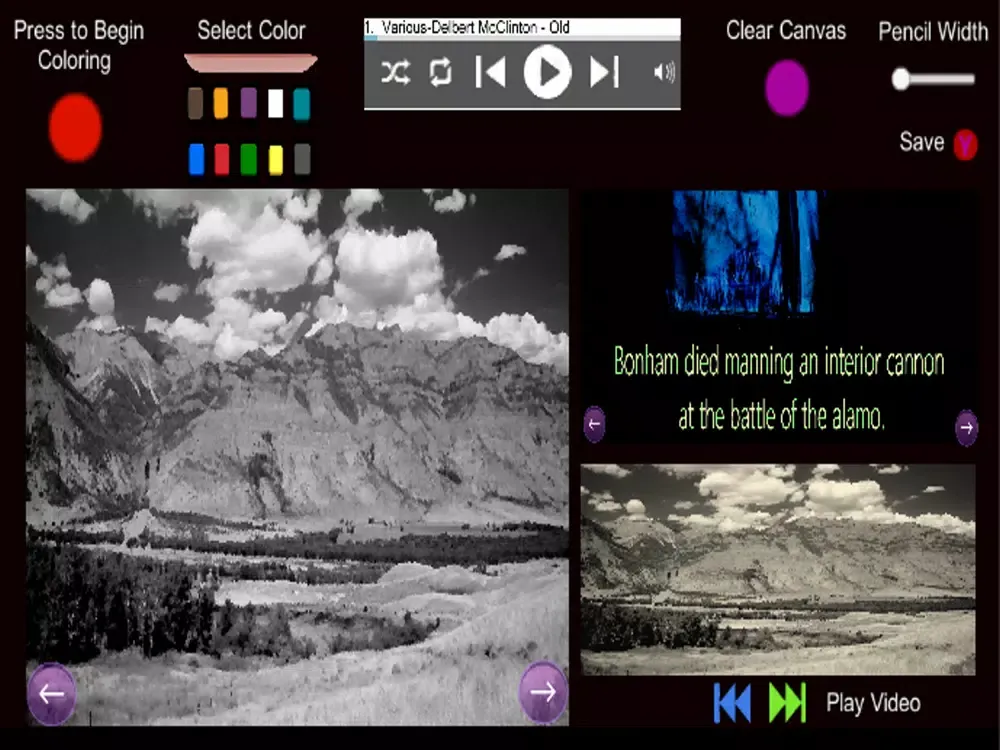Click the Bonham died manning cannon text
The width and height of the screenshot is (1000, 750).
779,389
